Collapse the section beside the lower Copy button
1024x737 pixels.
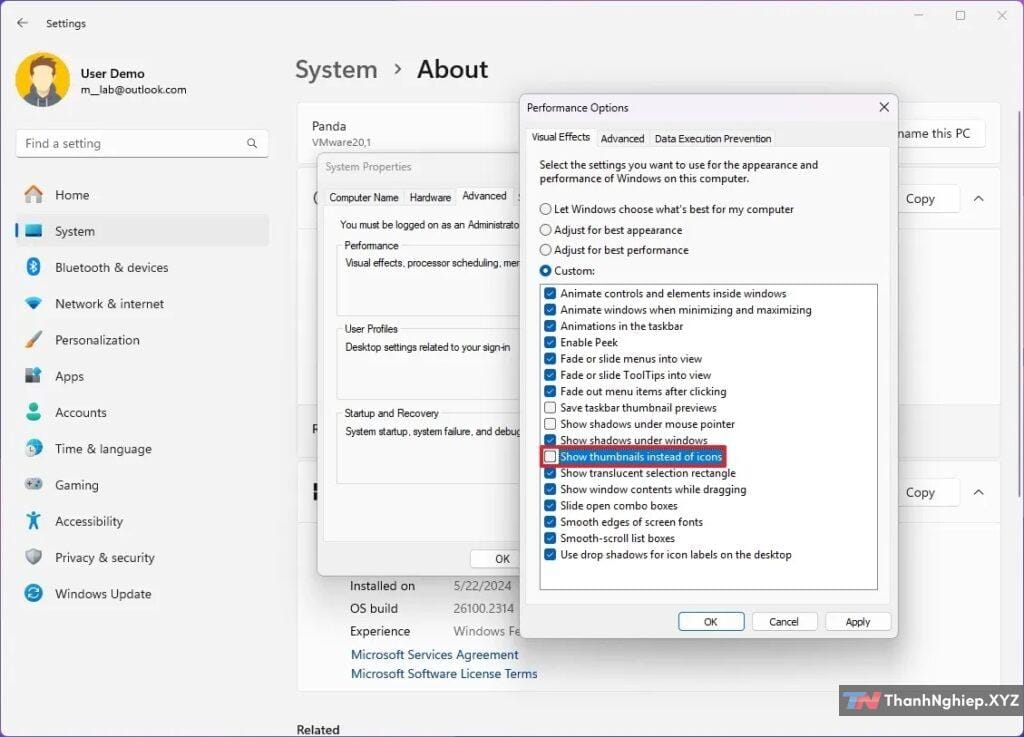tap(978, 492)
